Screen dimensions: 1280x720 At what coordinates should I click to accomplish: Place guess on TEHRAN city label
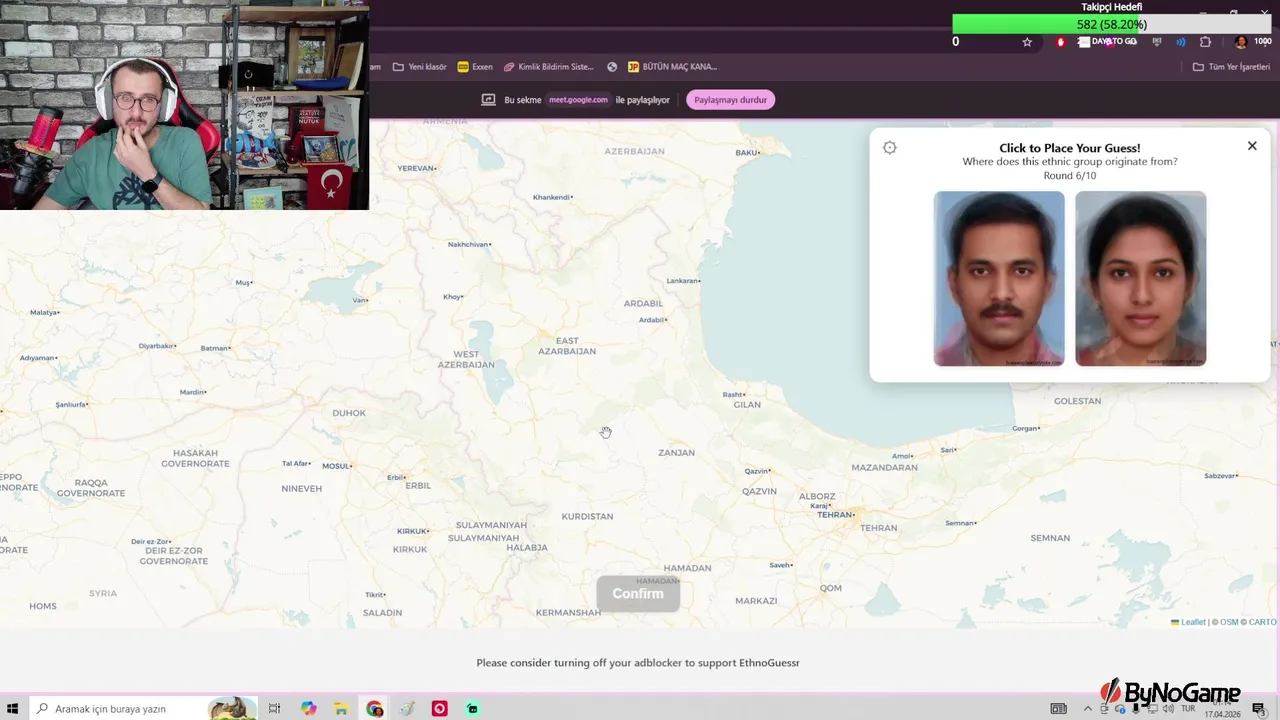[x=834, y=514]
